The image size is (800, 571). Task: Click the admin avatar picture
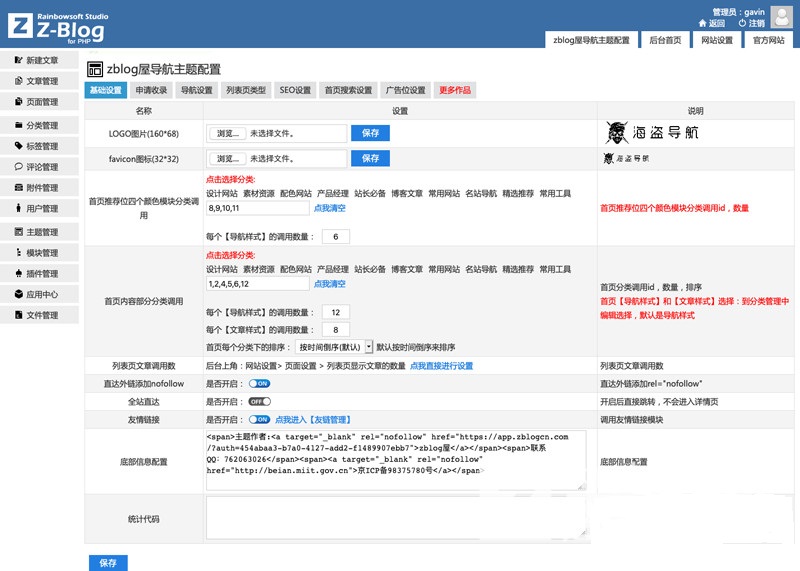pos(781,16)
